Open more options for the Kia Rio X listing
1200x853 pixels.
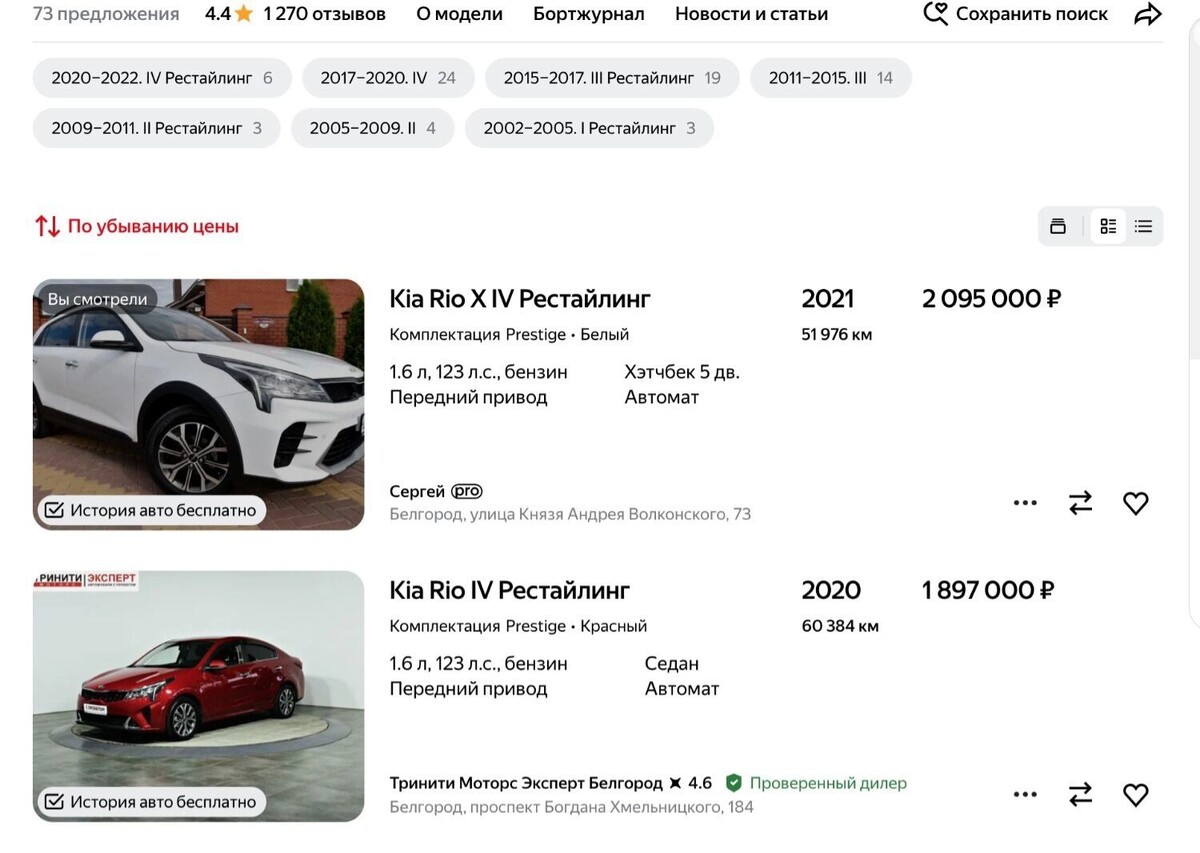(1025, 503)
